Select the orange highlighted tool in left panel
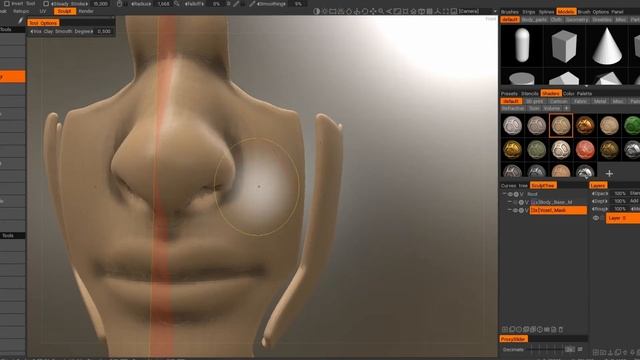Screen dimensions: 640x360 [13, 76]
